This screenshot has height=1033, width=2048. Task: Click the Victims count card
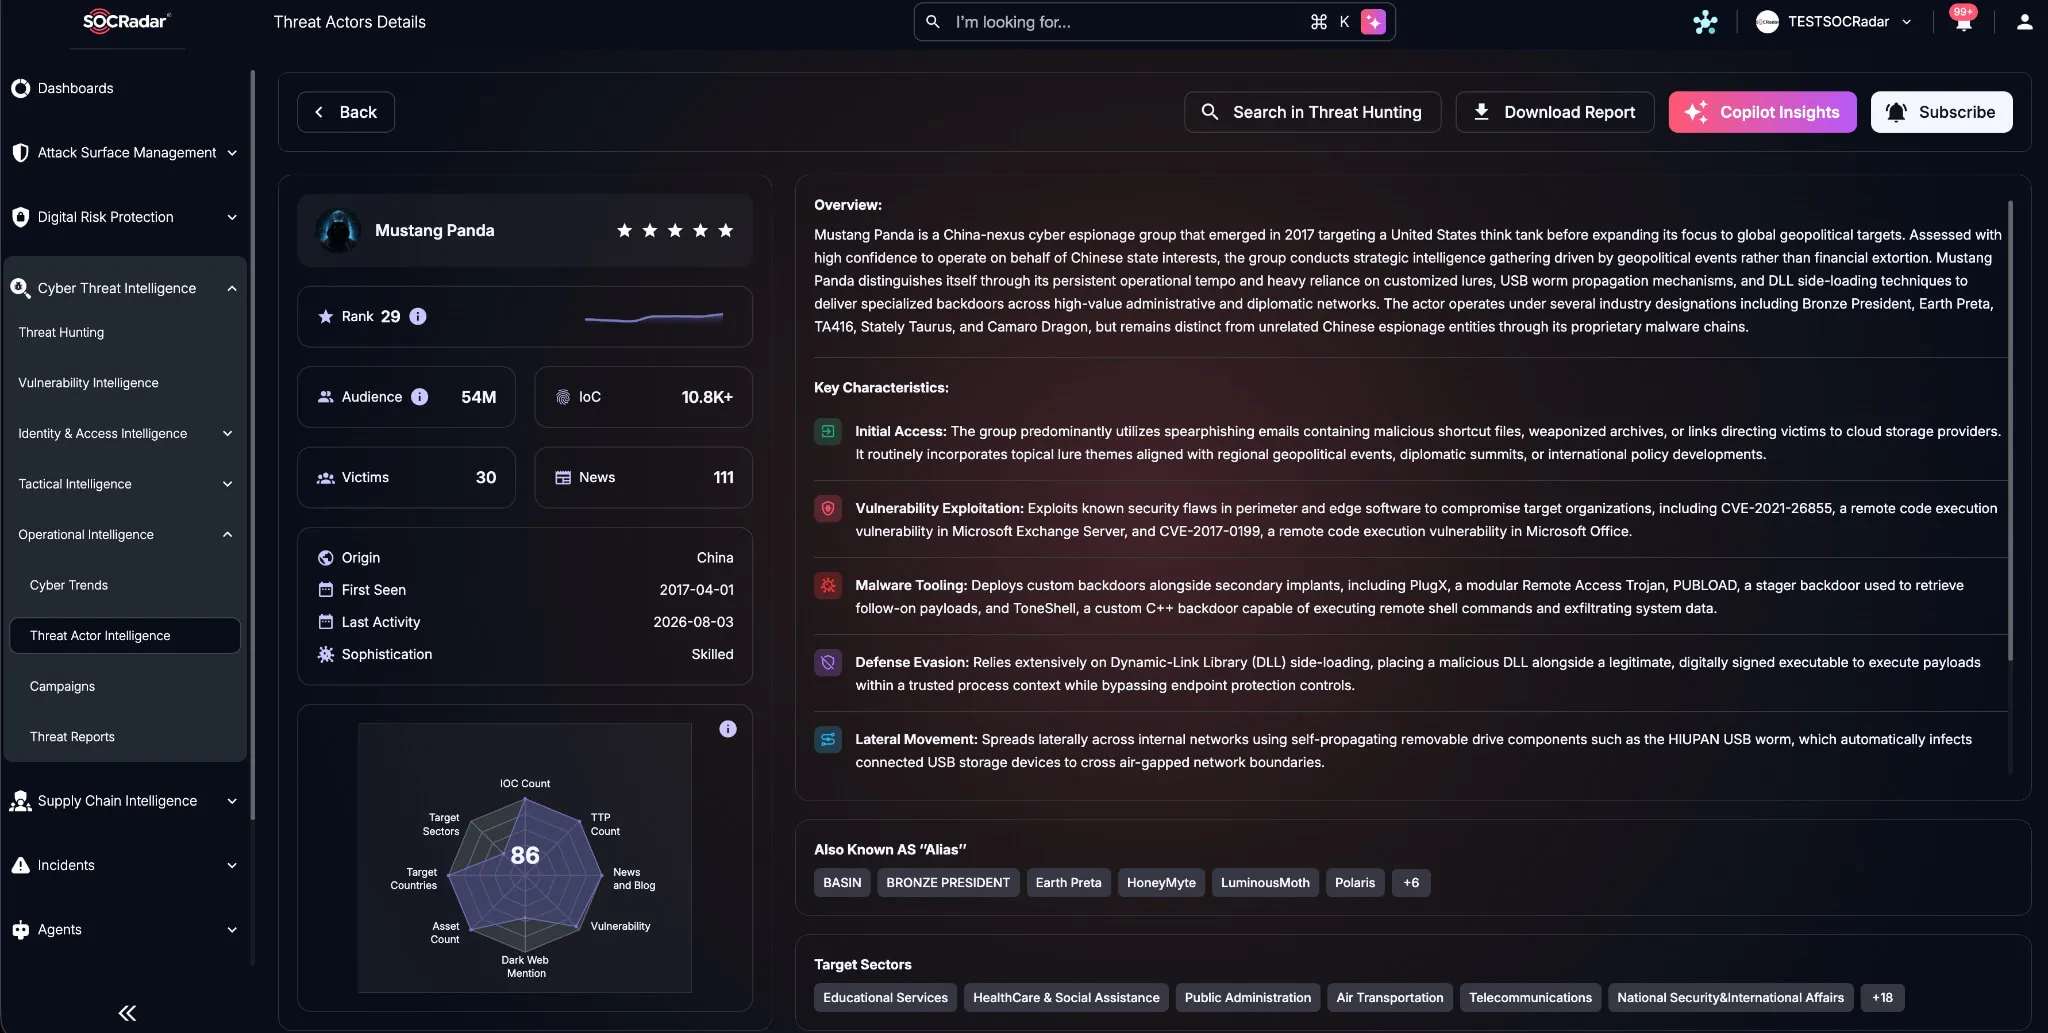406,478
